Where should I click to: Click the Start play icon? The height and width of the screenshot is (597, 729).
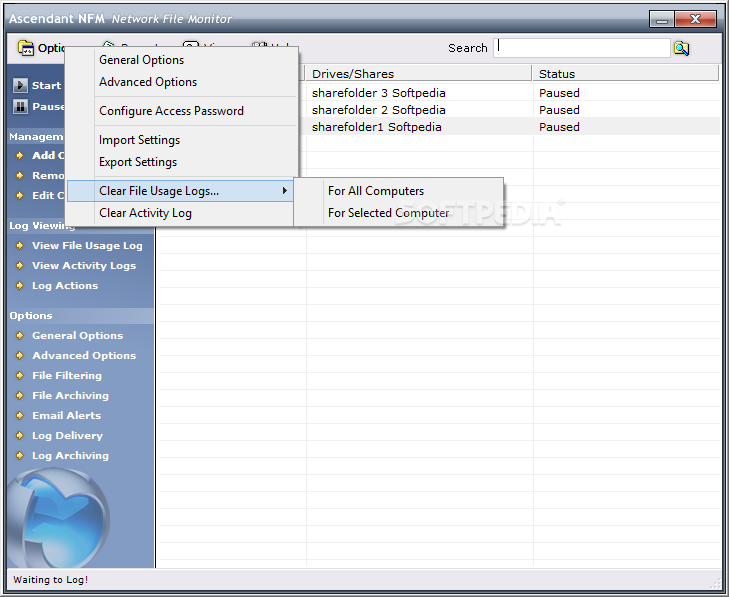coord(20,86)
